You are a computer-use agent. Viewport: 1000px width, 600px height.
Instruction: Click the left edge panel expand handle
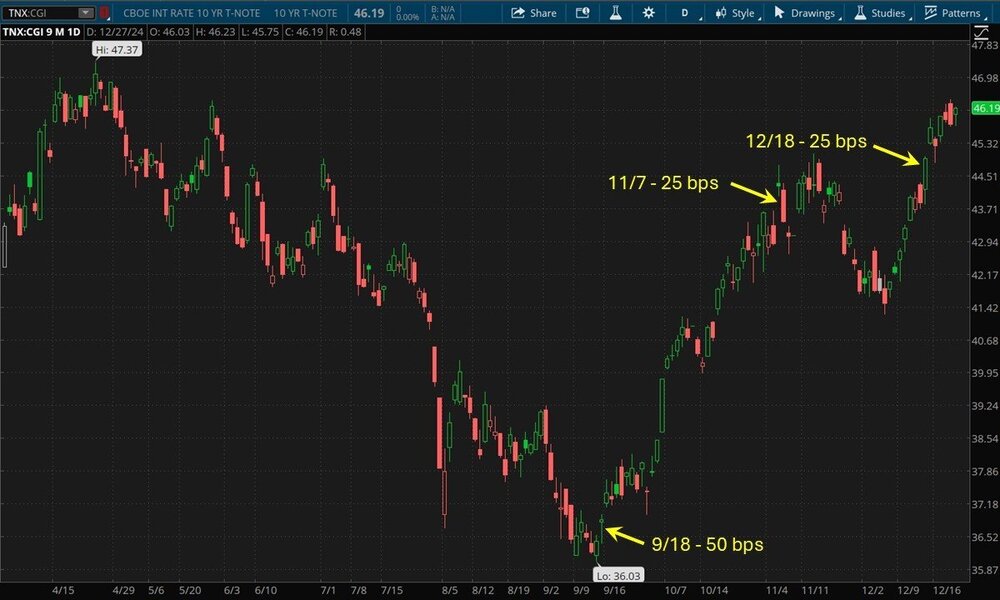tap(4, 245)
